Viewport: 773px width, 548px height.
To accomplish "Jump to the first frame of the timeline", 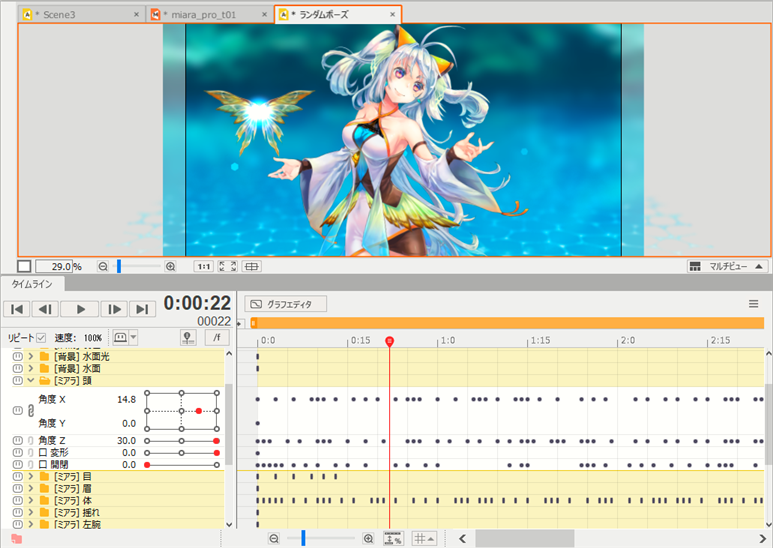I will (18, 309).
